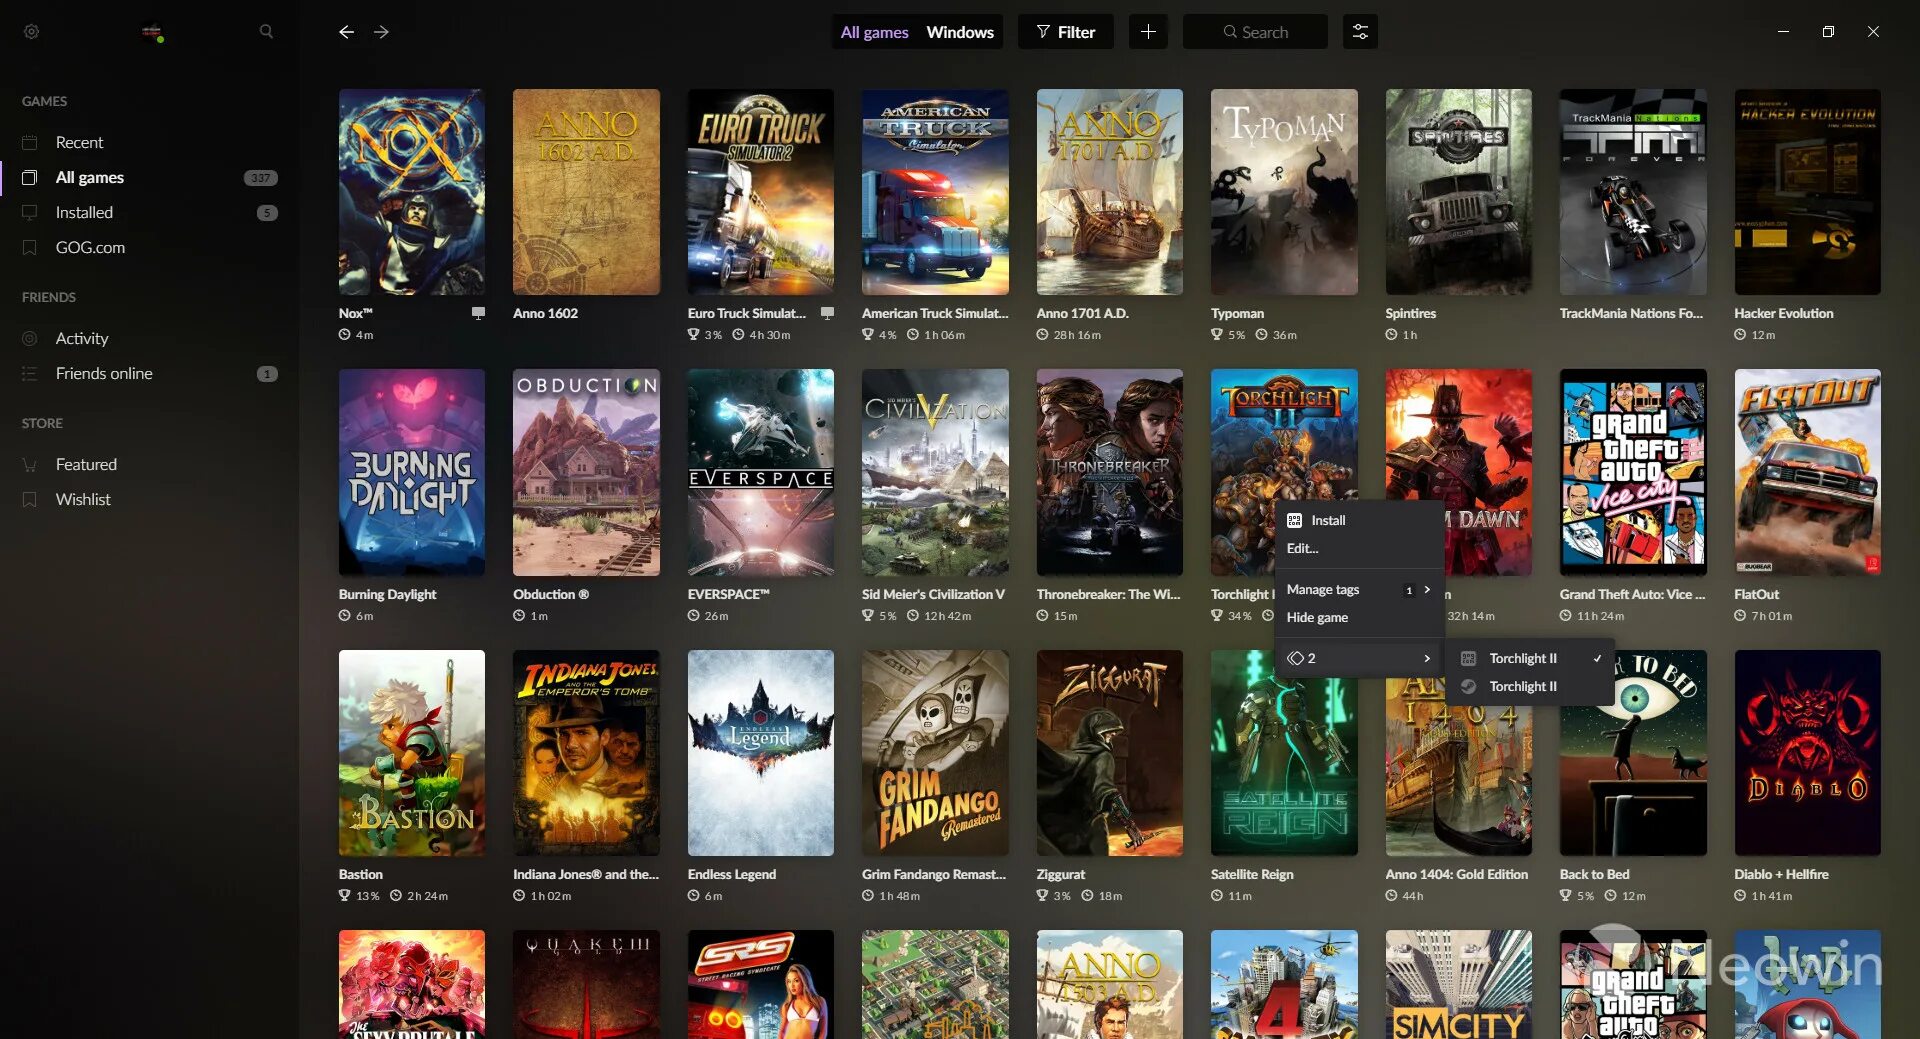Click the trophy icon under American Truck Simulator

pyautogui.click(x=868, y=335)
